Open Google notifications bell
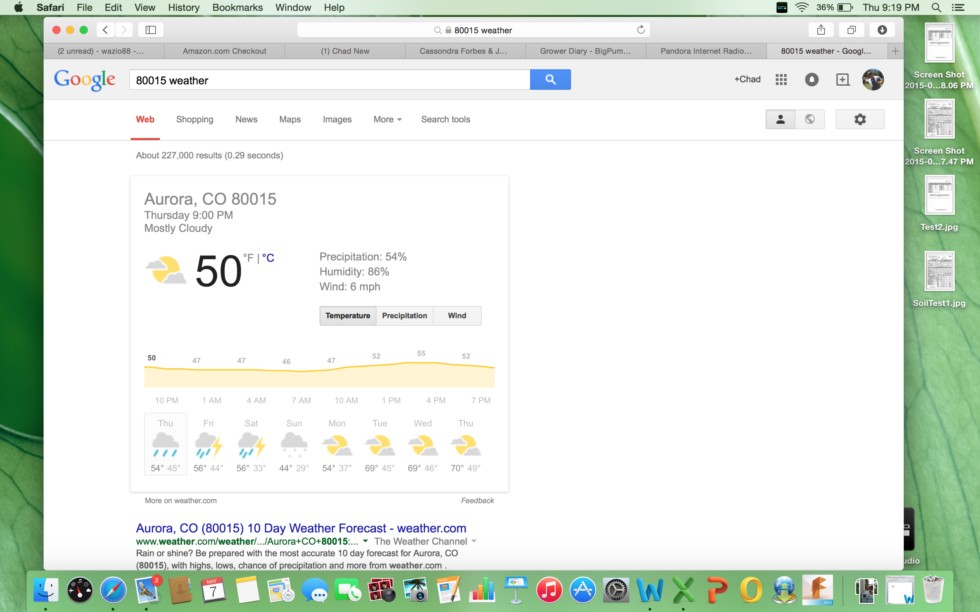 [x=812, y=80]
